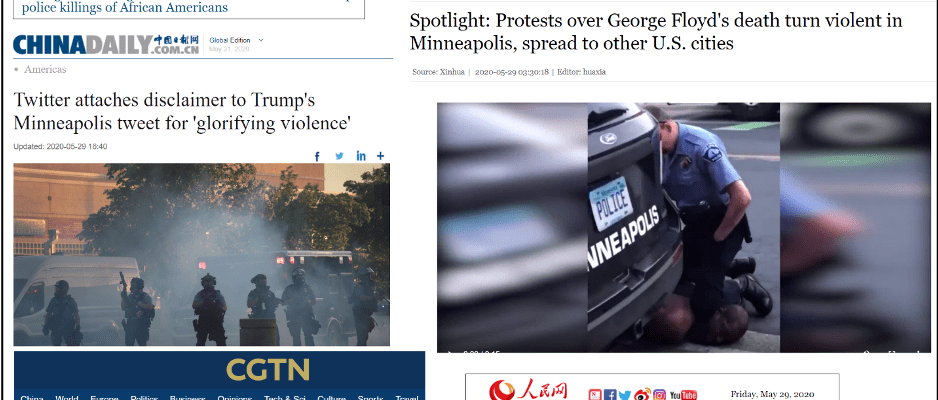Click the China Daily logo
Image resolution: width=938 pixels, height=400 pixels.
106,45
